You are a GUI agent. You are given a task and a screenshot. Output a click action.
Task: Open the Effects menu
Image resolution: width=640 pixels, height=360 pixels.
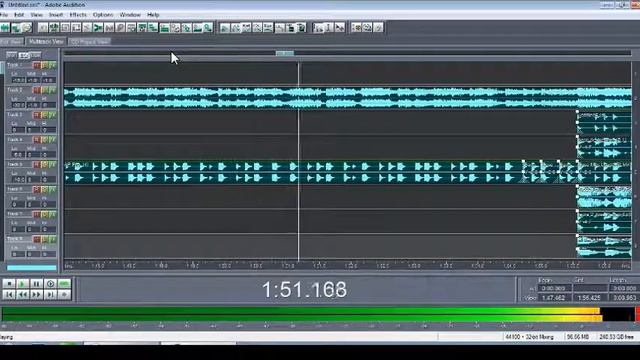coord(78,15)
